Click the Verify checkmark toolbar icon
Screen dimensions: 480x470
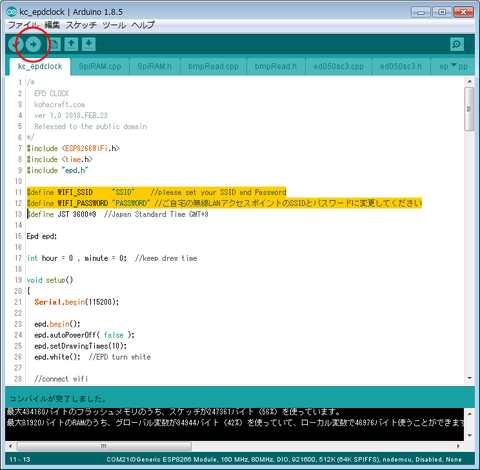[15, 44]
